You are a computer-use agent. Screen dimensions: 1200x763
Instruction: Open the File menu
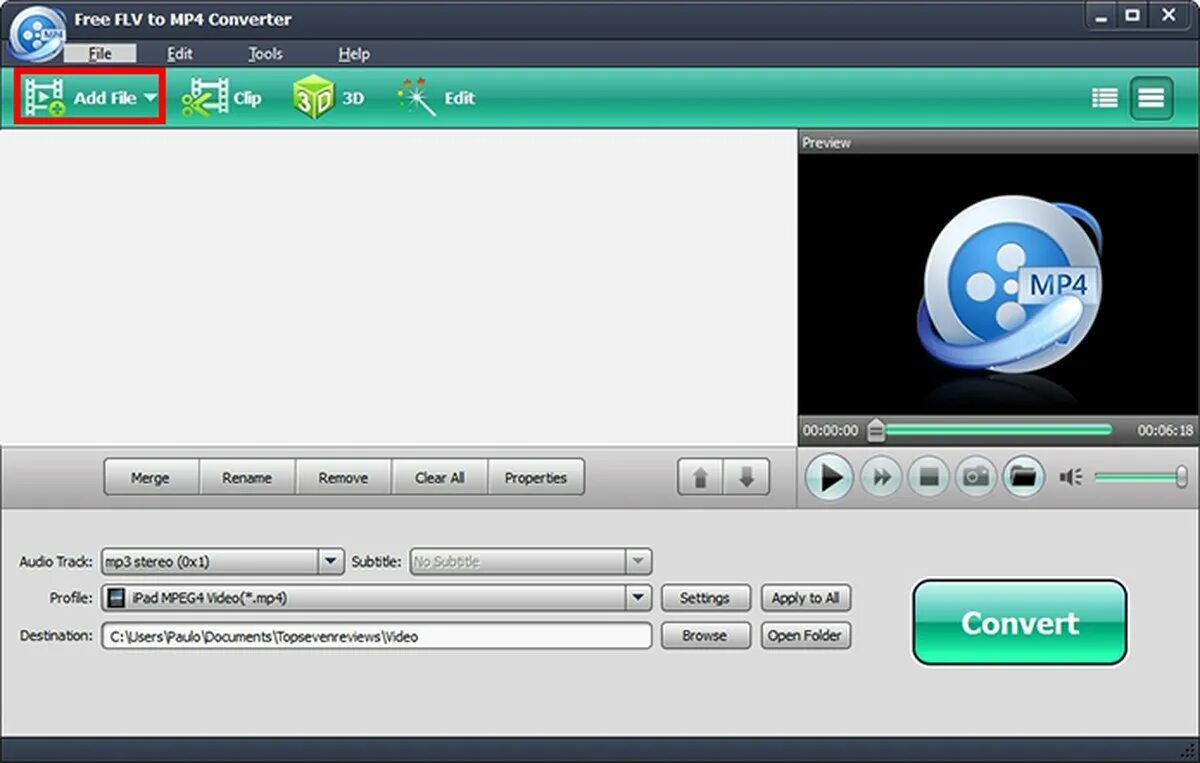[100, 54]
